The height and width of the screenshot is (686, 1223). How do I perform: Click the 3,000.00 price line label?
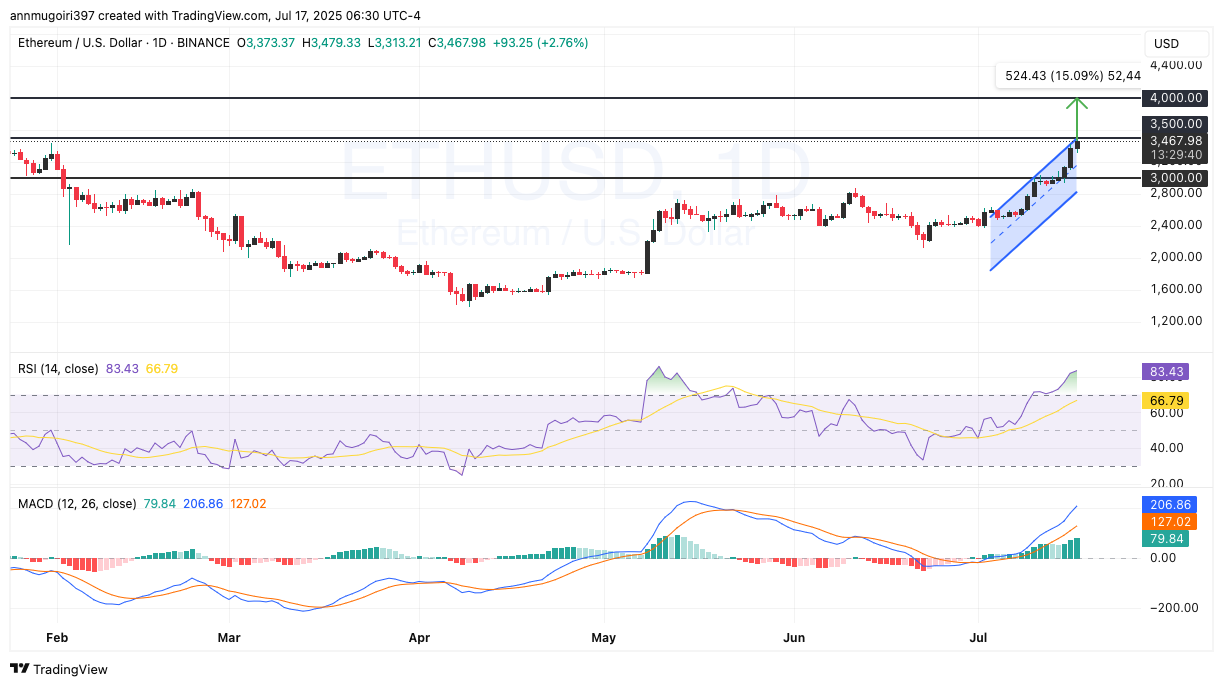(1176, 177)
